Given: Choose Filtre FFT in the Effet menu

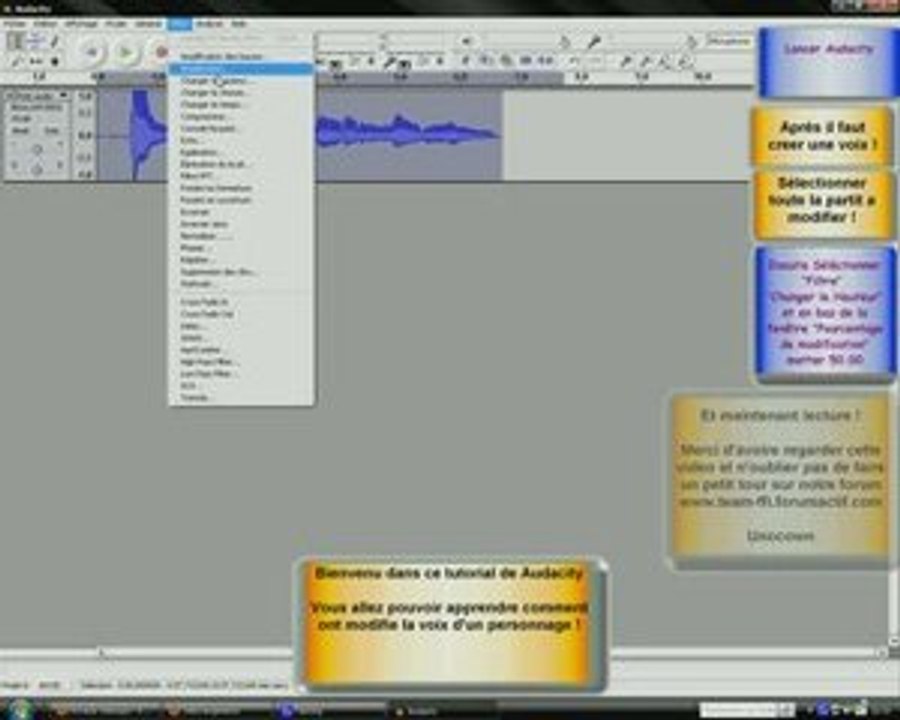Looking at the screenshot, I should coord(241,176).
